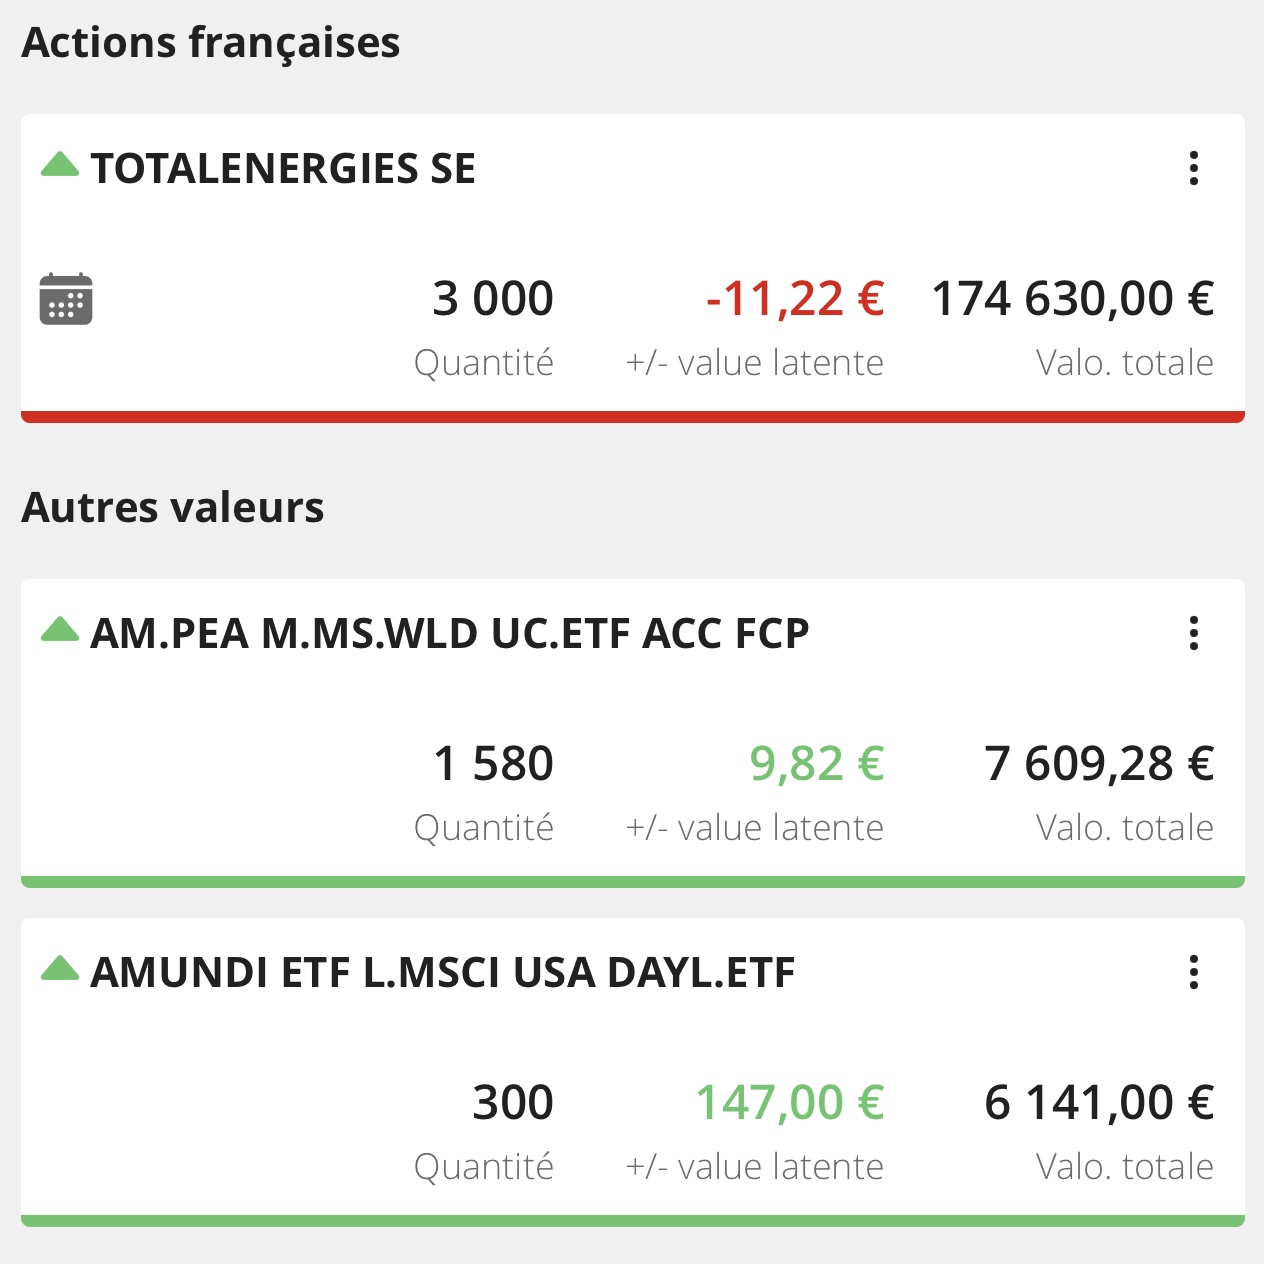Click the green triangle beside AMUNDI ETF L.MSCI
Screen dimensions: 1264x1264
point(60,968)
